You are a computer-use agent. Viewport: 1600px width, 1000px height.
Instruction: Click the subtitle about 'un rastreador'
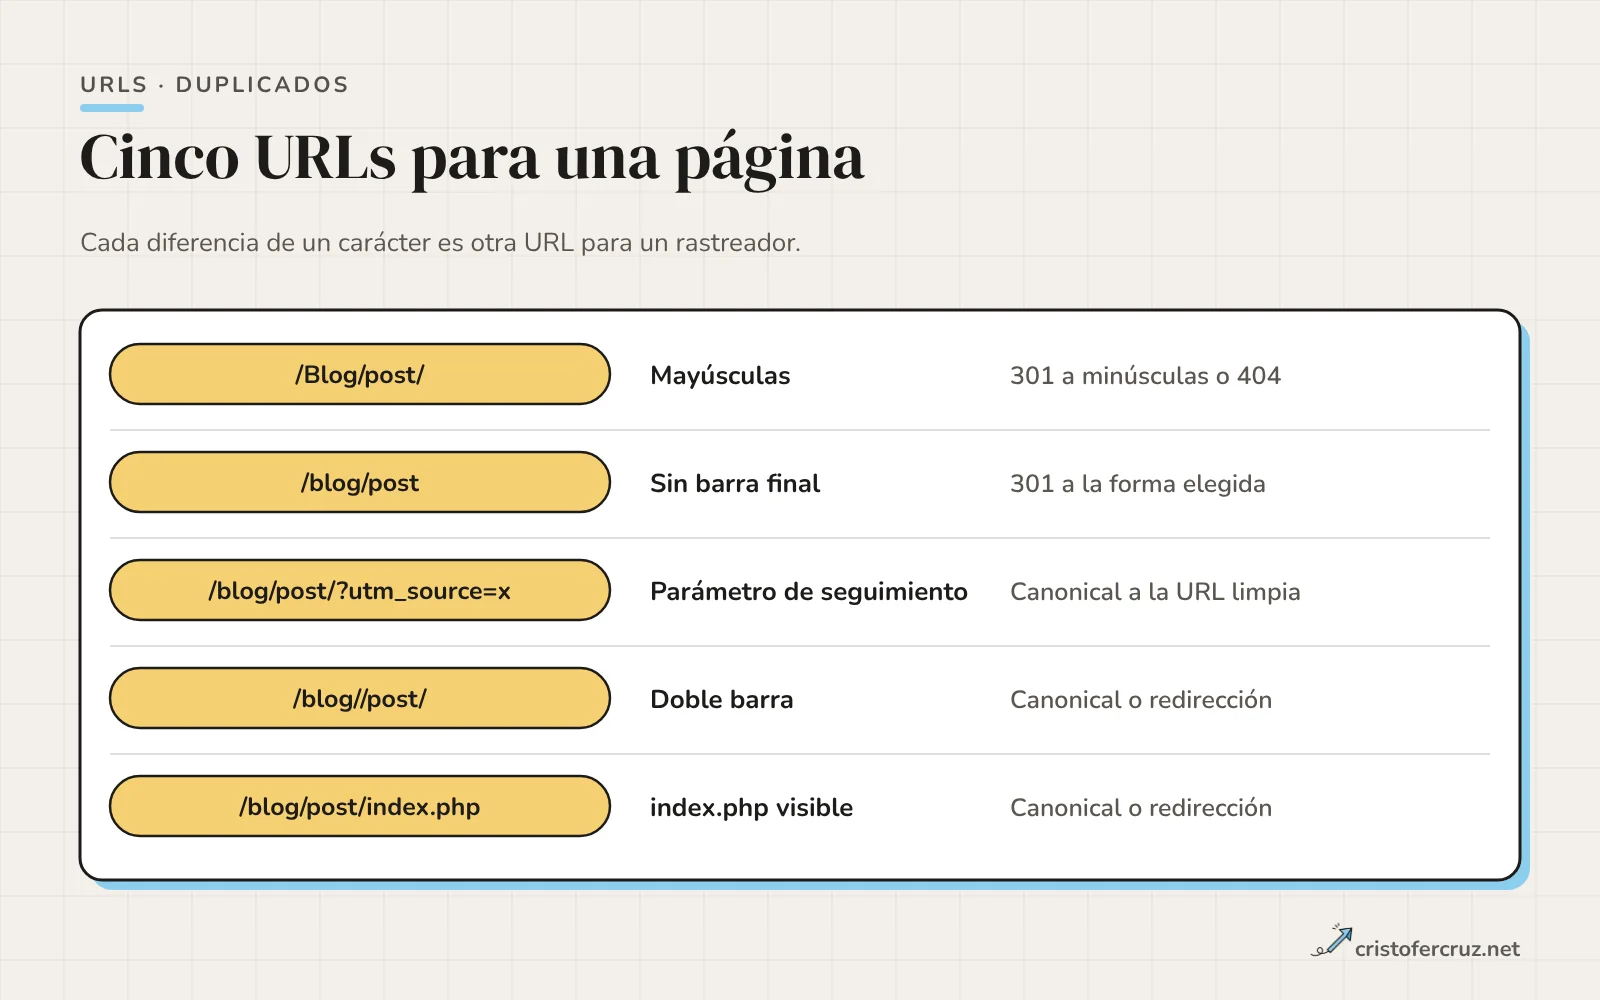click(x=440, y=243)
